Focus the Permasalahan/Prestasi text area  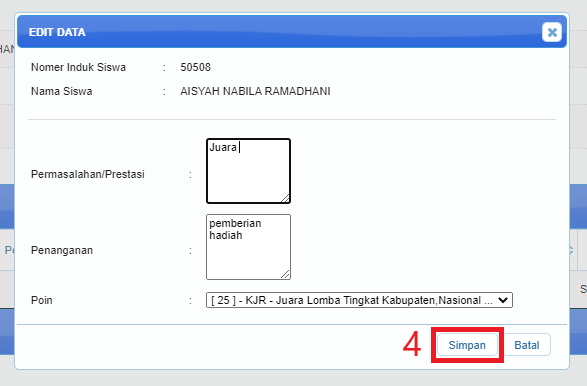[x=248, y=171]
